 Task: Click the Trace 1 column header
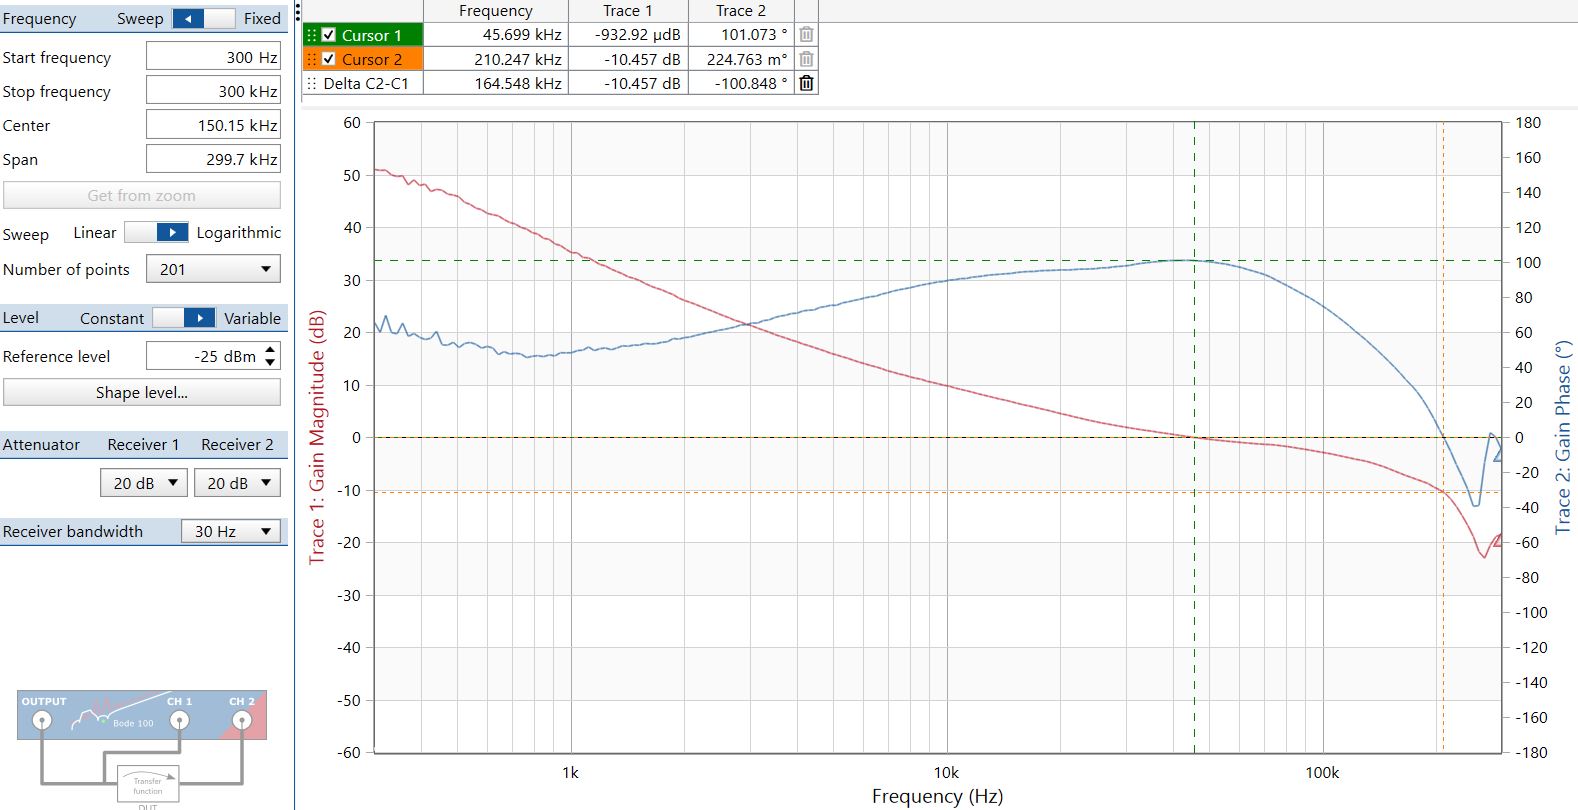point(627,10)
